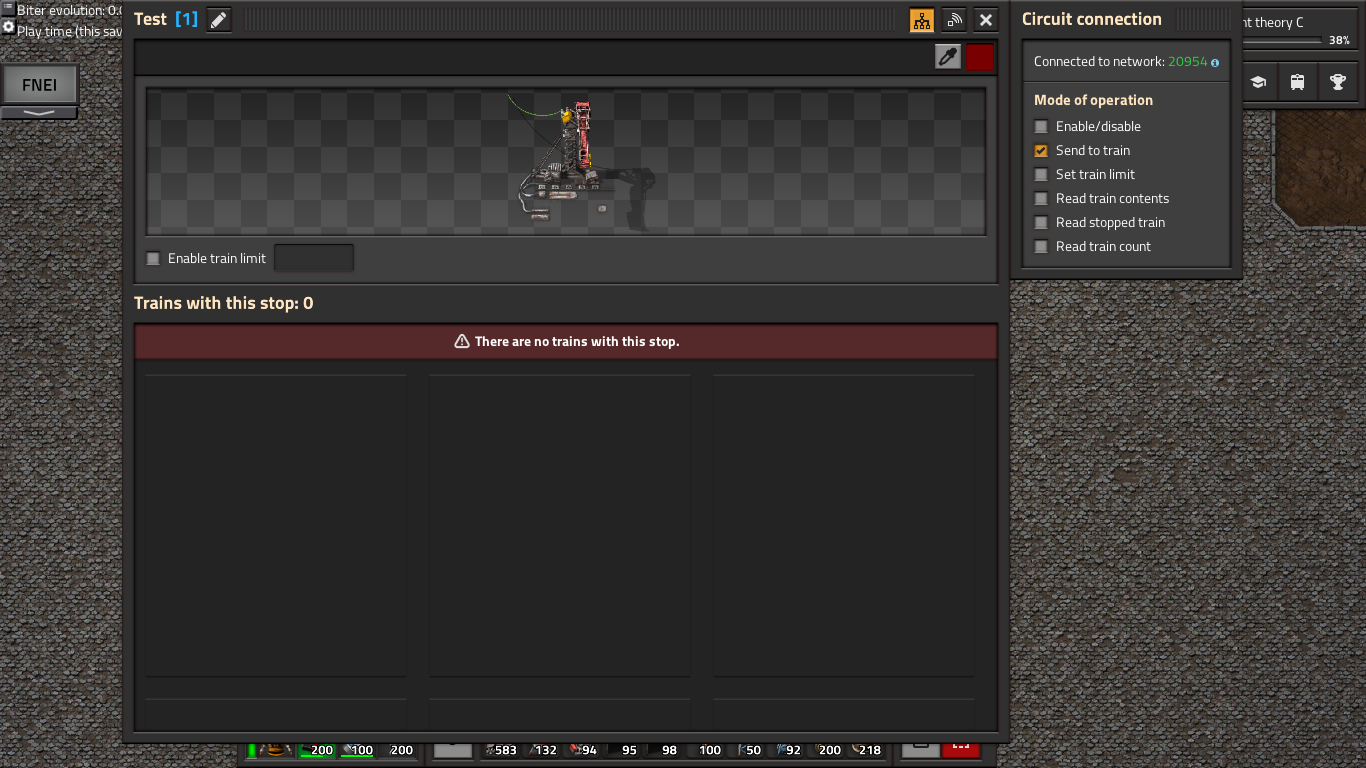Click the 'Trains with this stop: 0' heading
The width and height of the screenshot is (1366, 768).
click(224, 303)
